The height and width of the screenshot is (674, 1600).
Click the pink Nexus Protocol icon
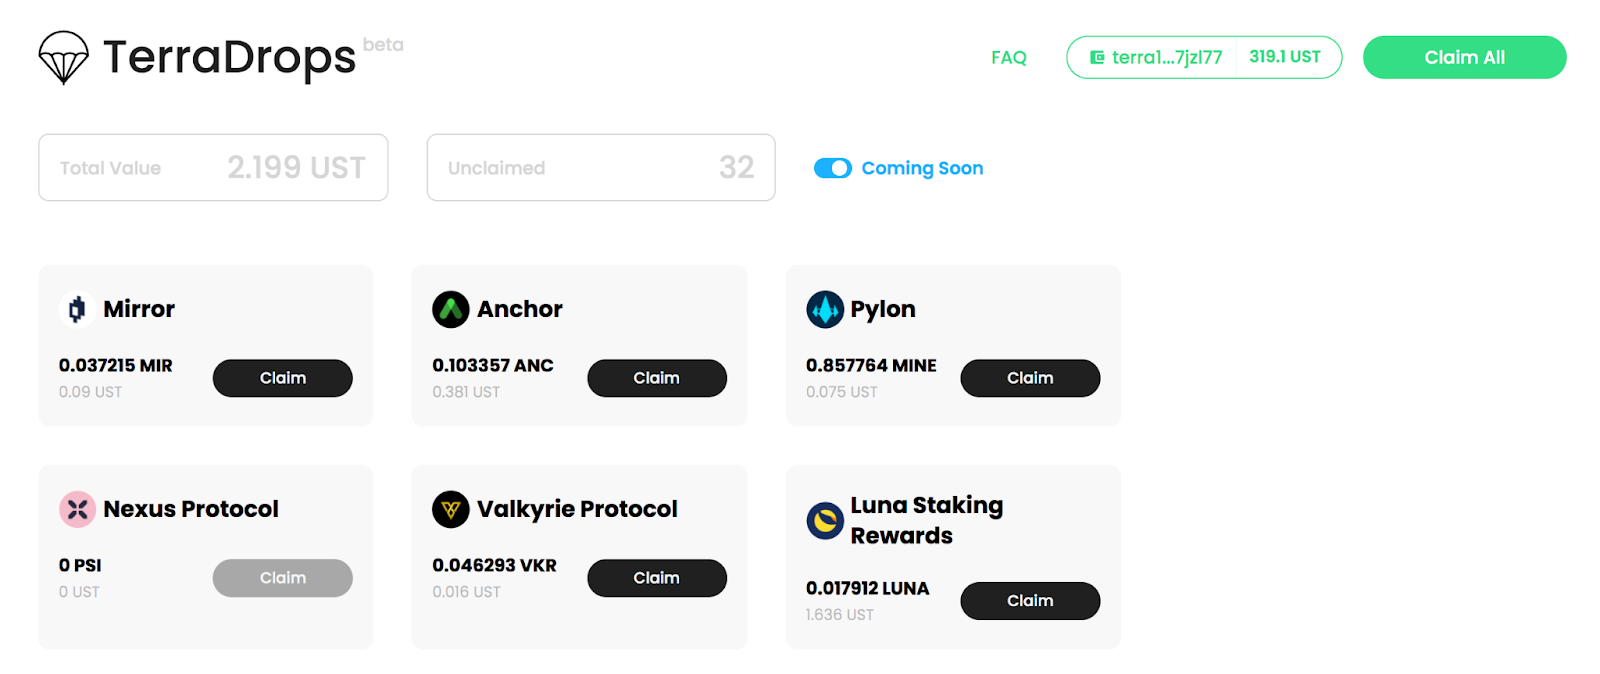77,509
